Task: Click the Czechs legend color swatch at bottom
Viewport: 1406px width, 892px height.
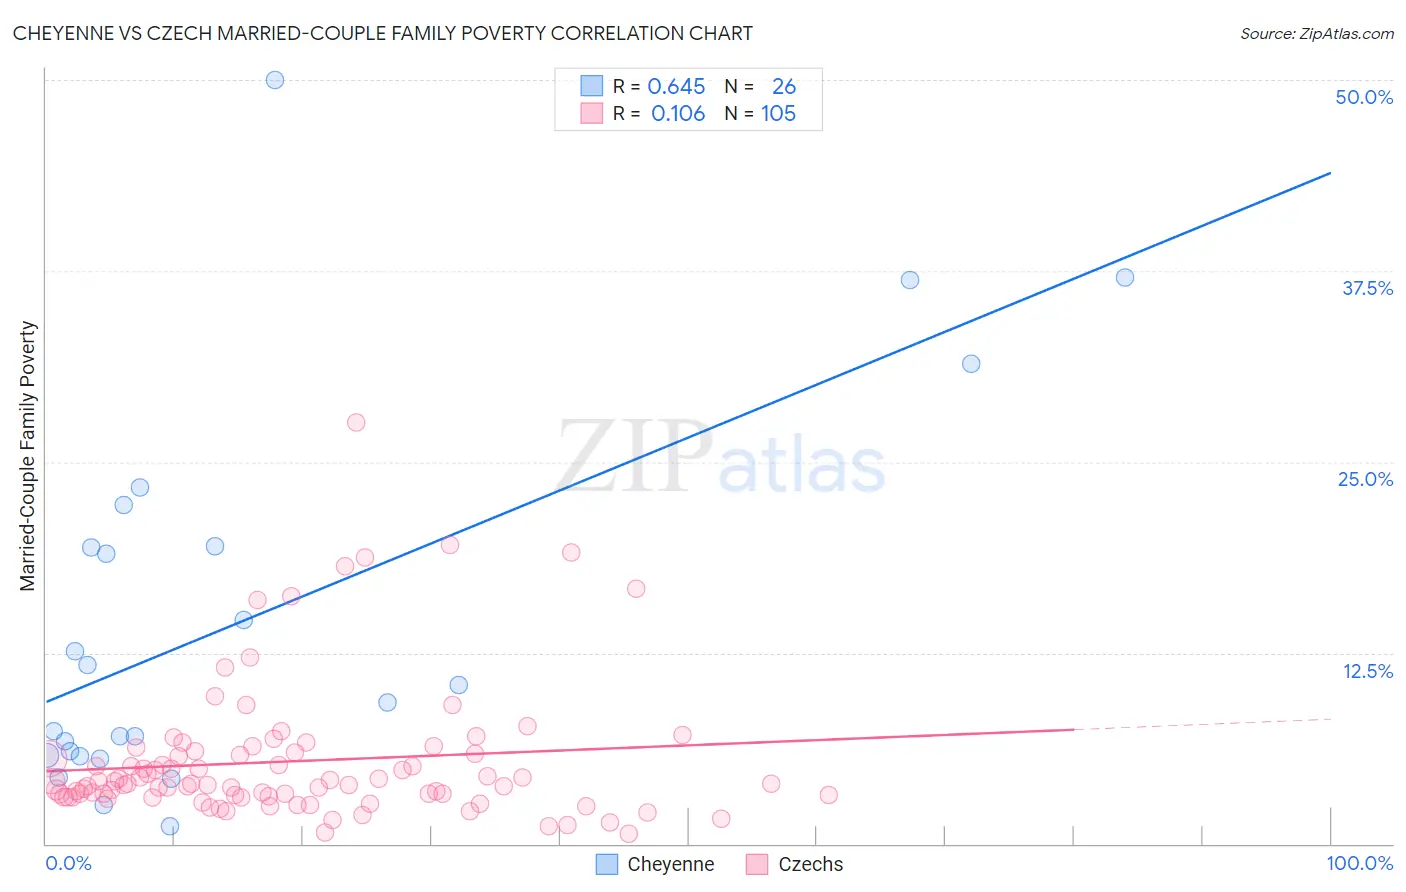Action: [757, 864]
